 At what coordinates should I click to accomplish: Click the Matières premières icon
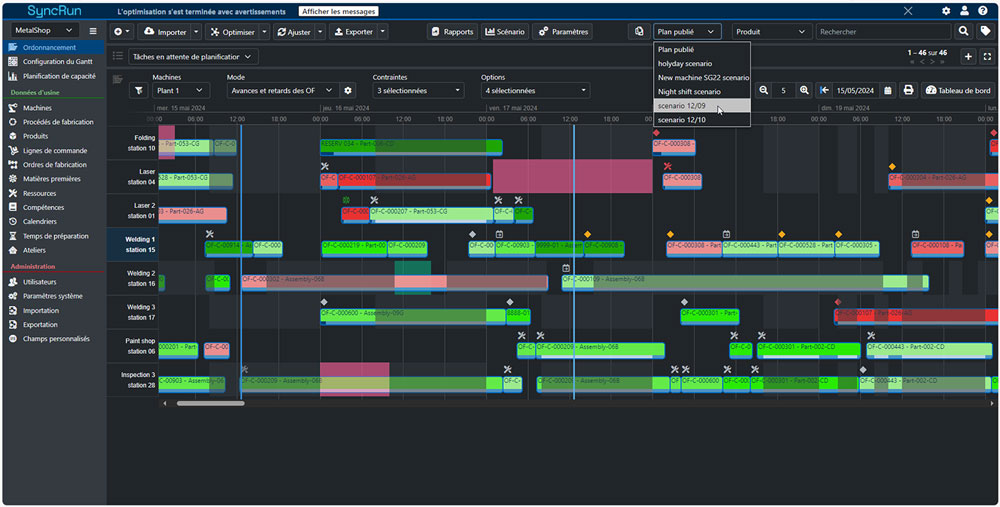click(13, 179)
